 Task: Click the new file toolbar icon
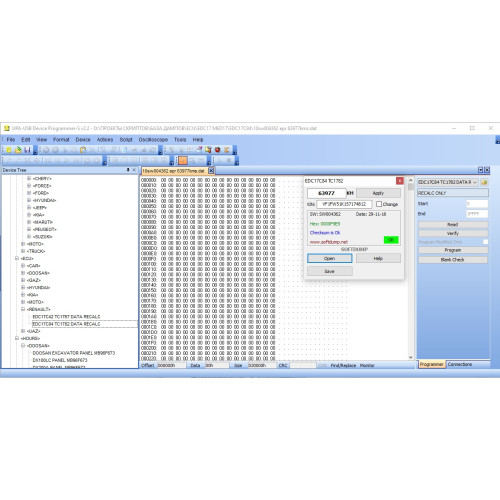pyautogui.click(x=9, y=150)
